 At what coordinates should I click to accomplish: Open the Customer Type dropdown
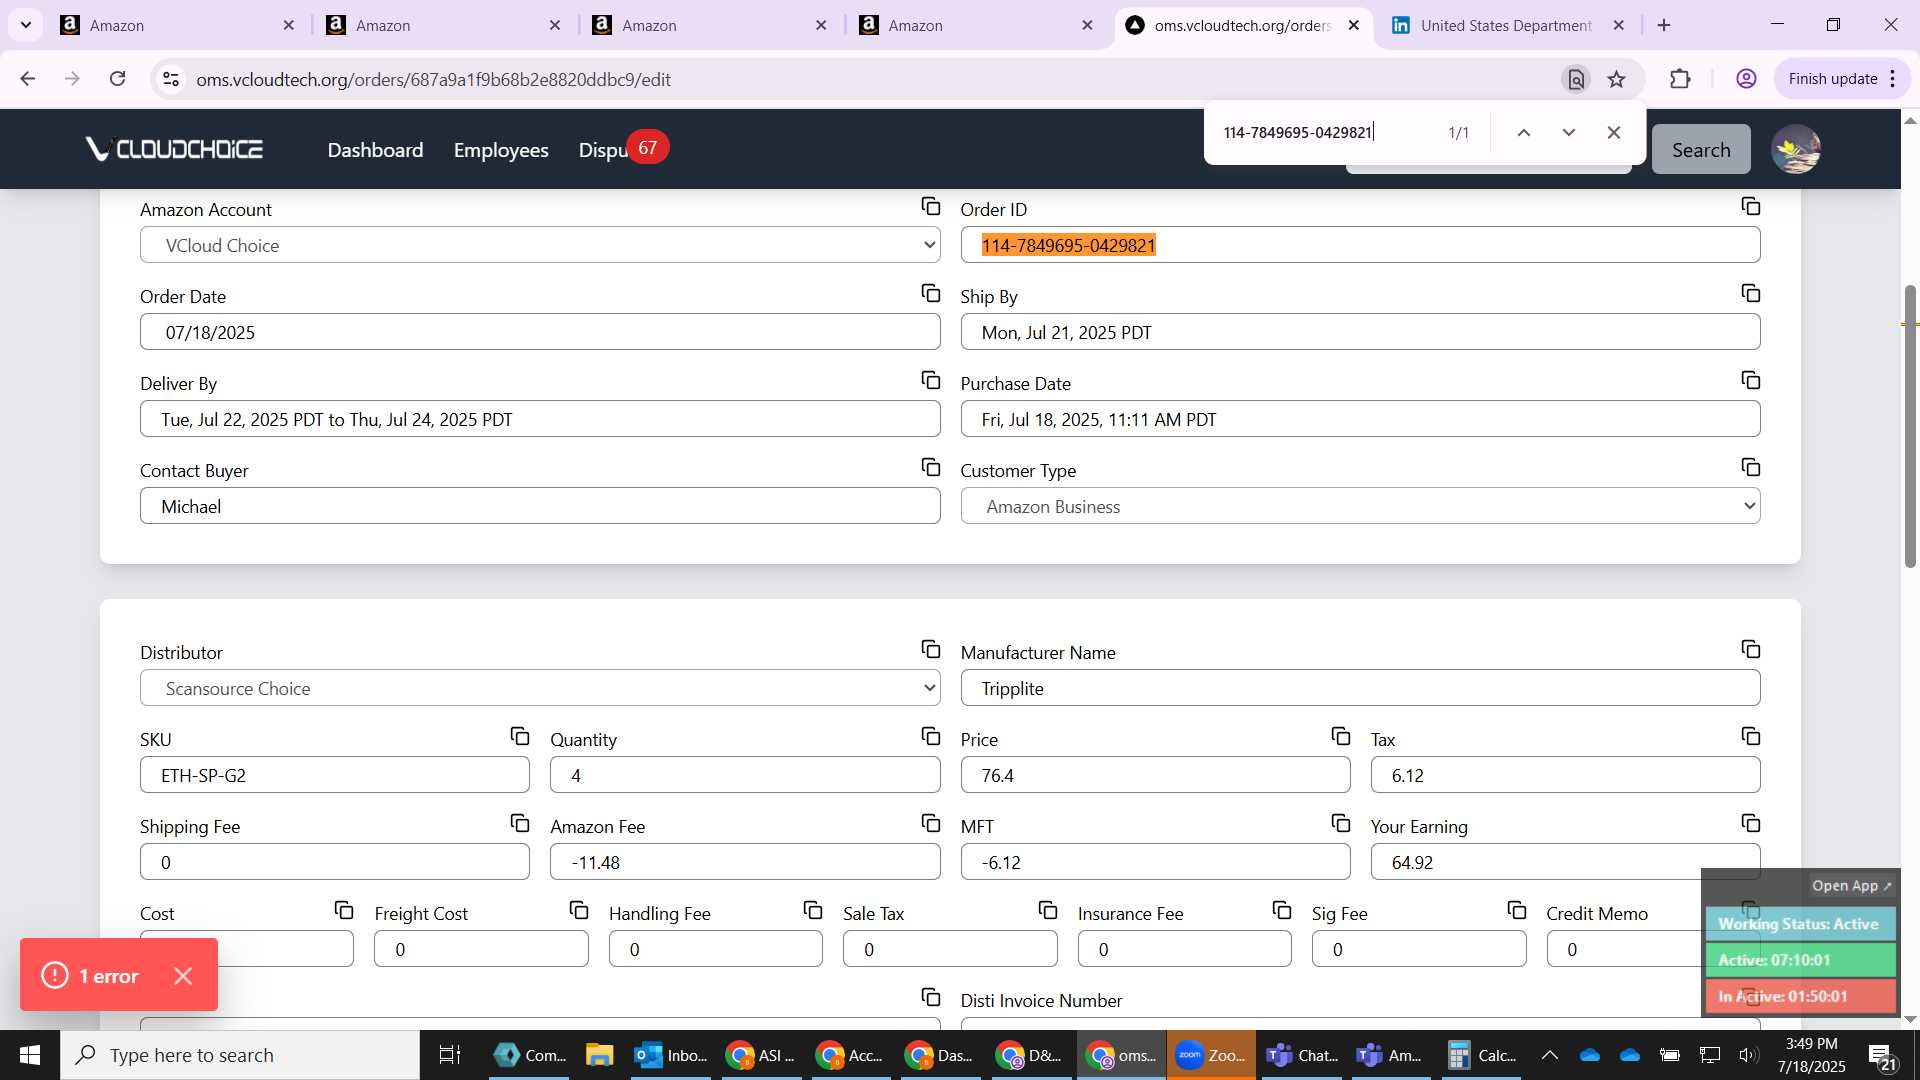pos(1360,506)
